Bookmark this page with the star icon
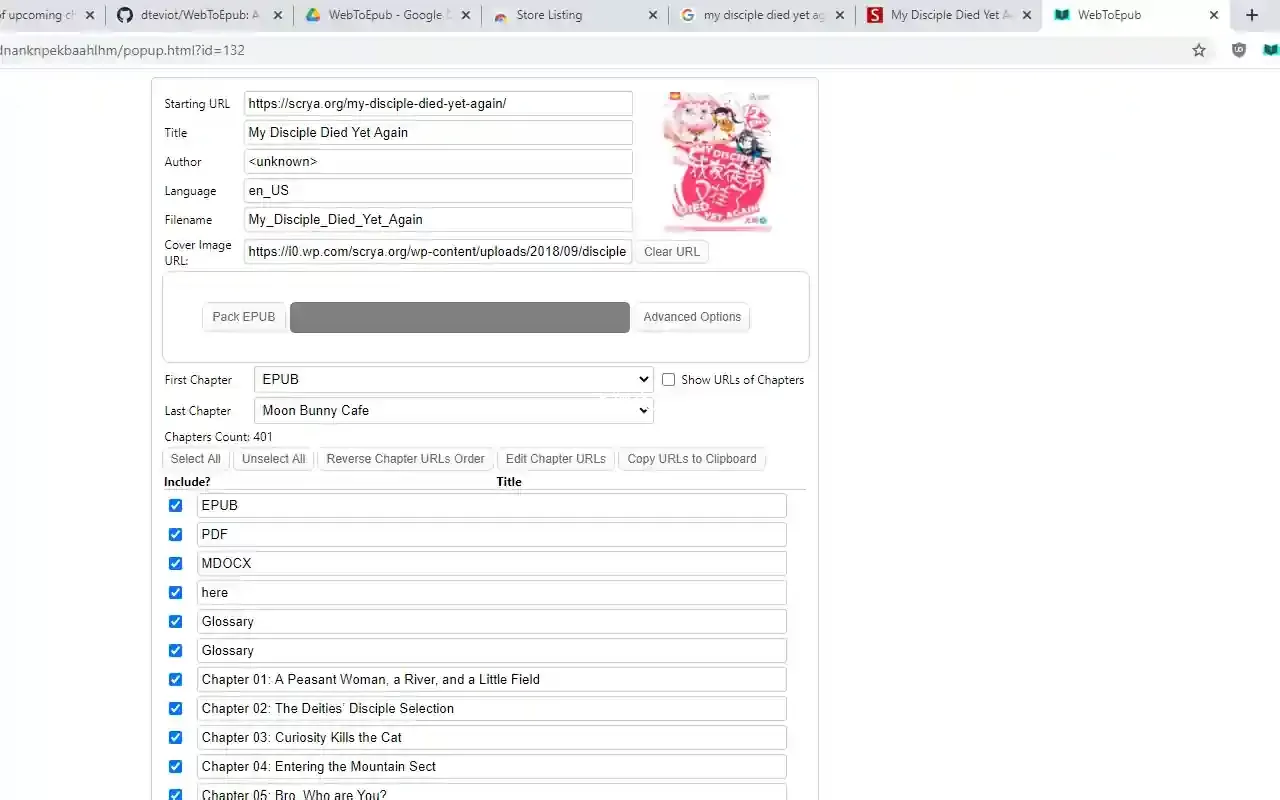The image size is (1280, 800). click(x=1199, y=50)
